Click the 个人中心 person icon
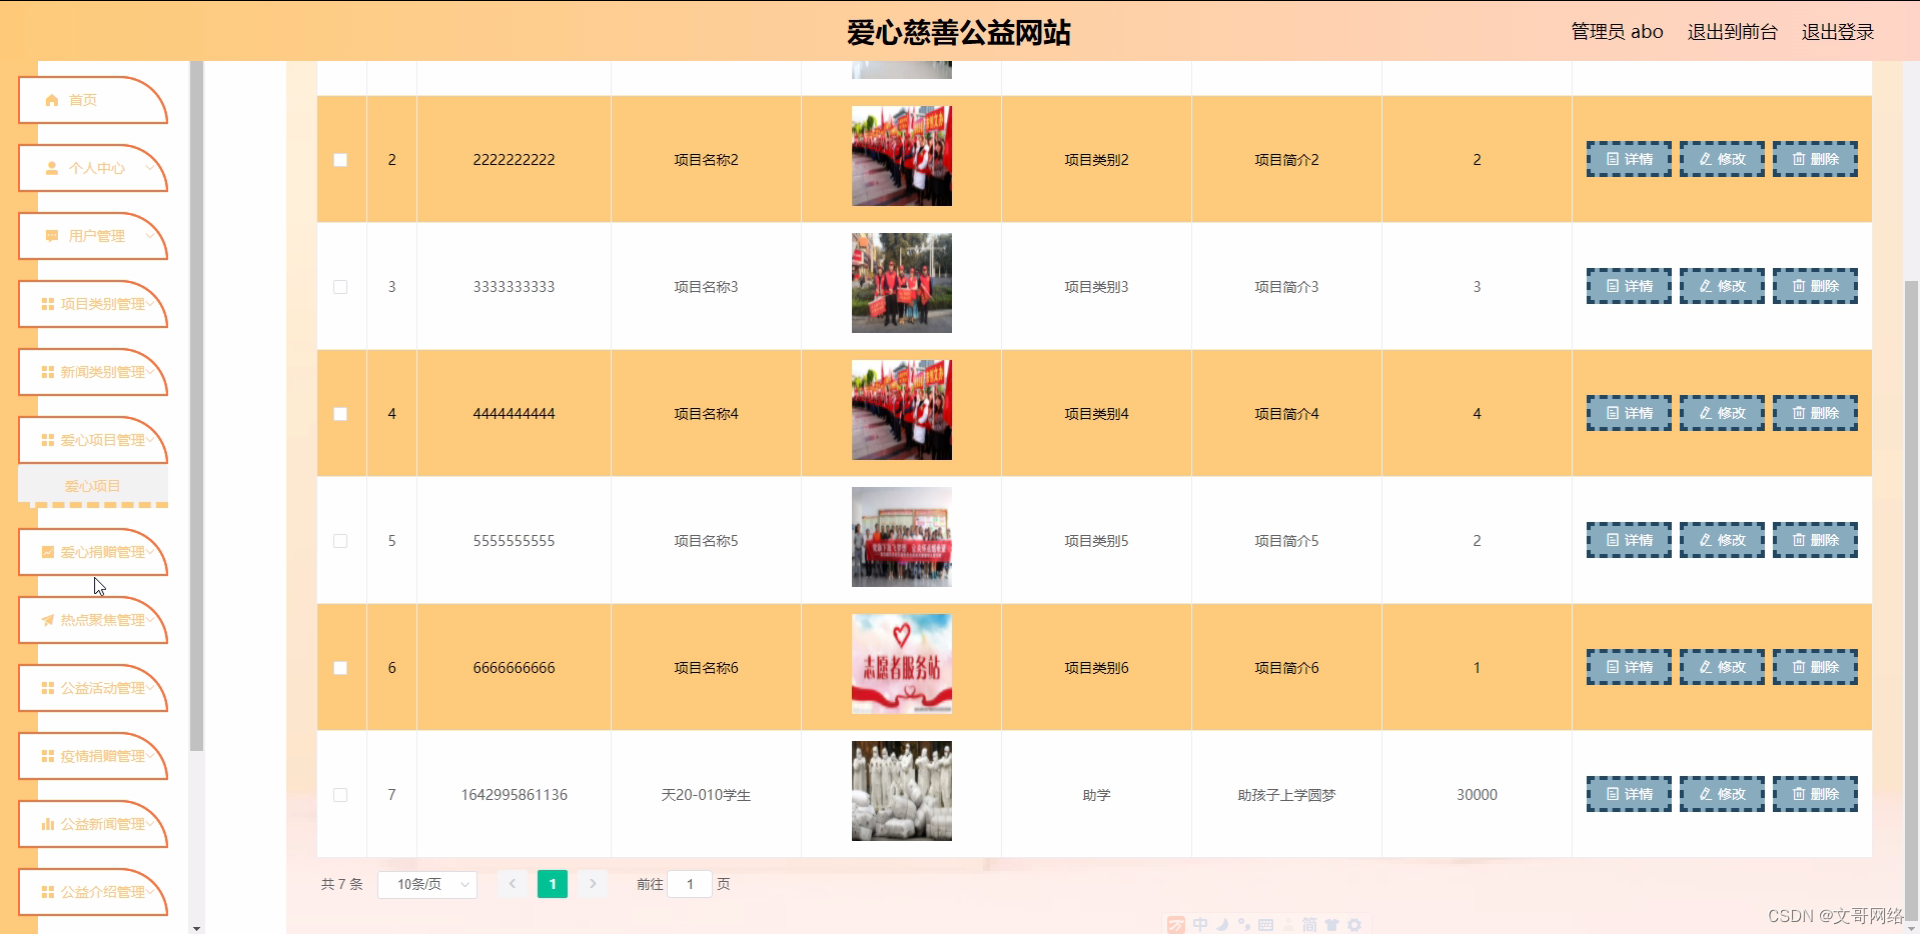This screenshot has height=934, width=1920. (51, 168)
